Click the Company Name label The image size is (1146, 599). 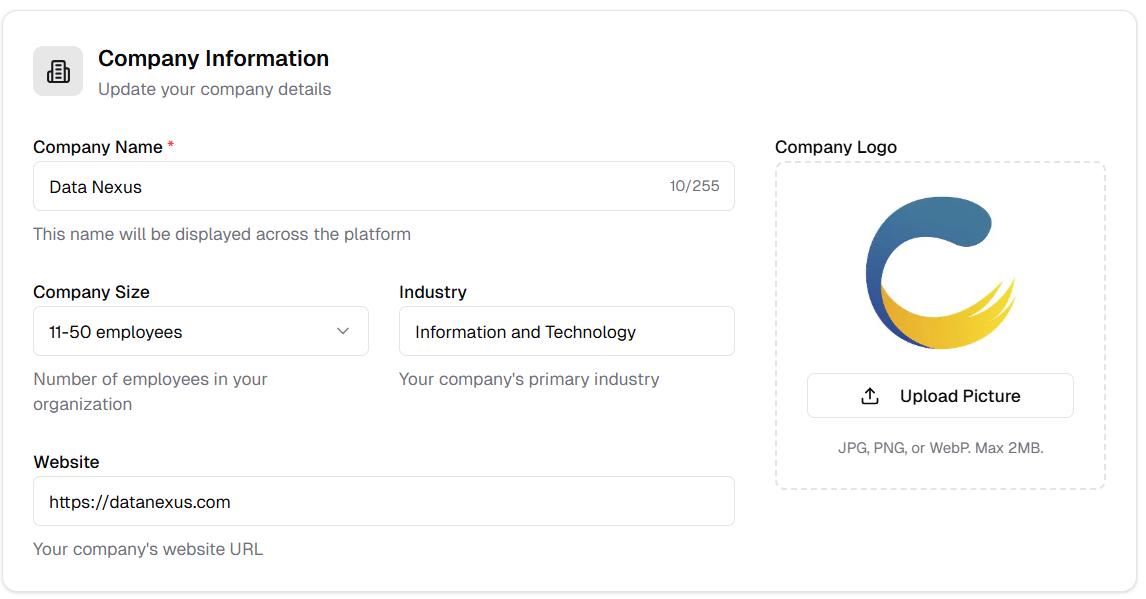97,147
